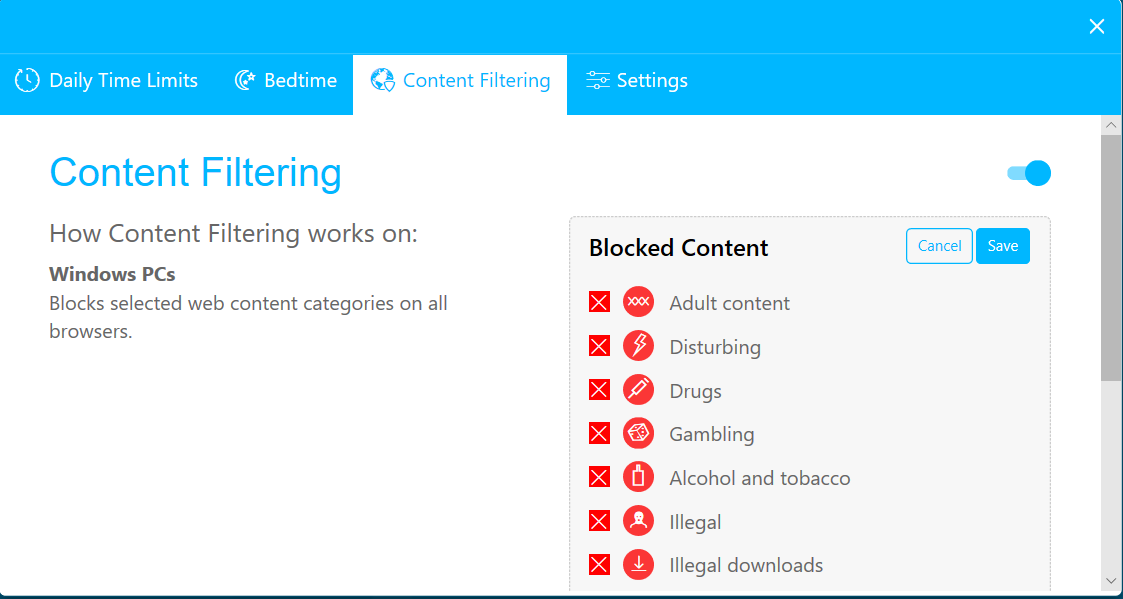Viewport: 1123px width, 599px height.
Task: Cancel the blocked content edits
Action: tap(939, 245)
